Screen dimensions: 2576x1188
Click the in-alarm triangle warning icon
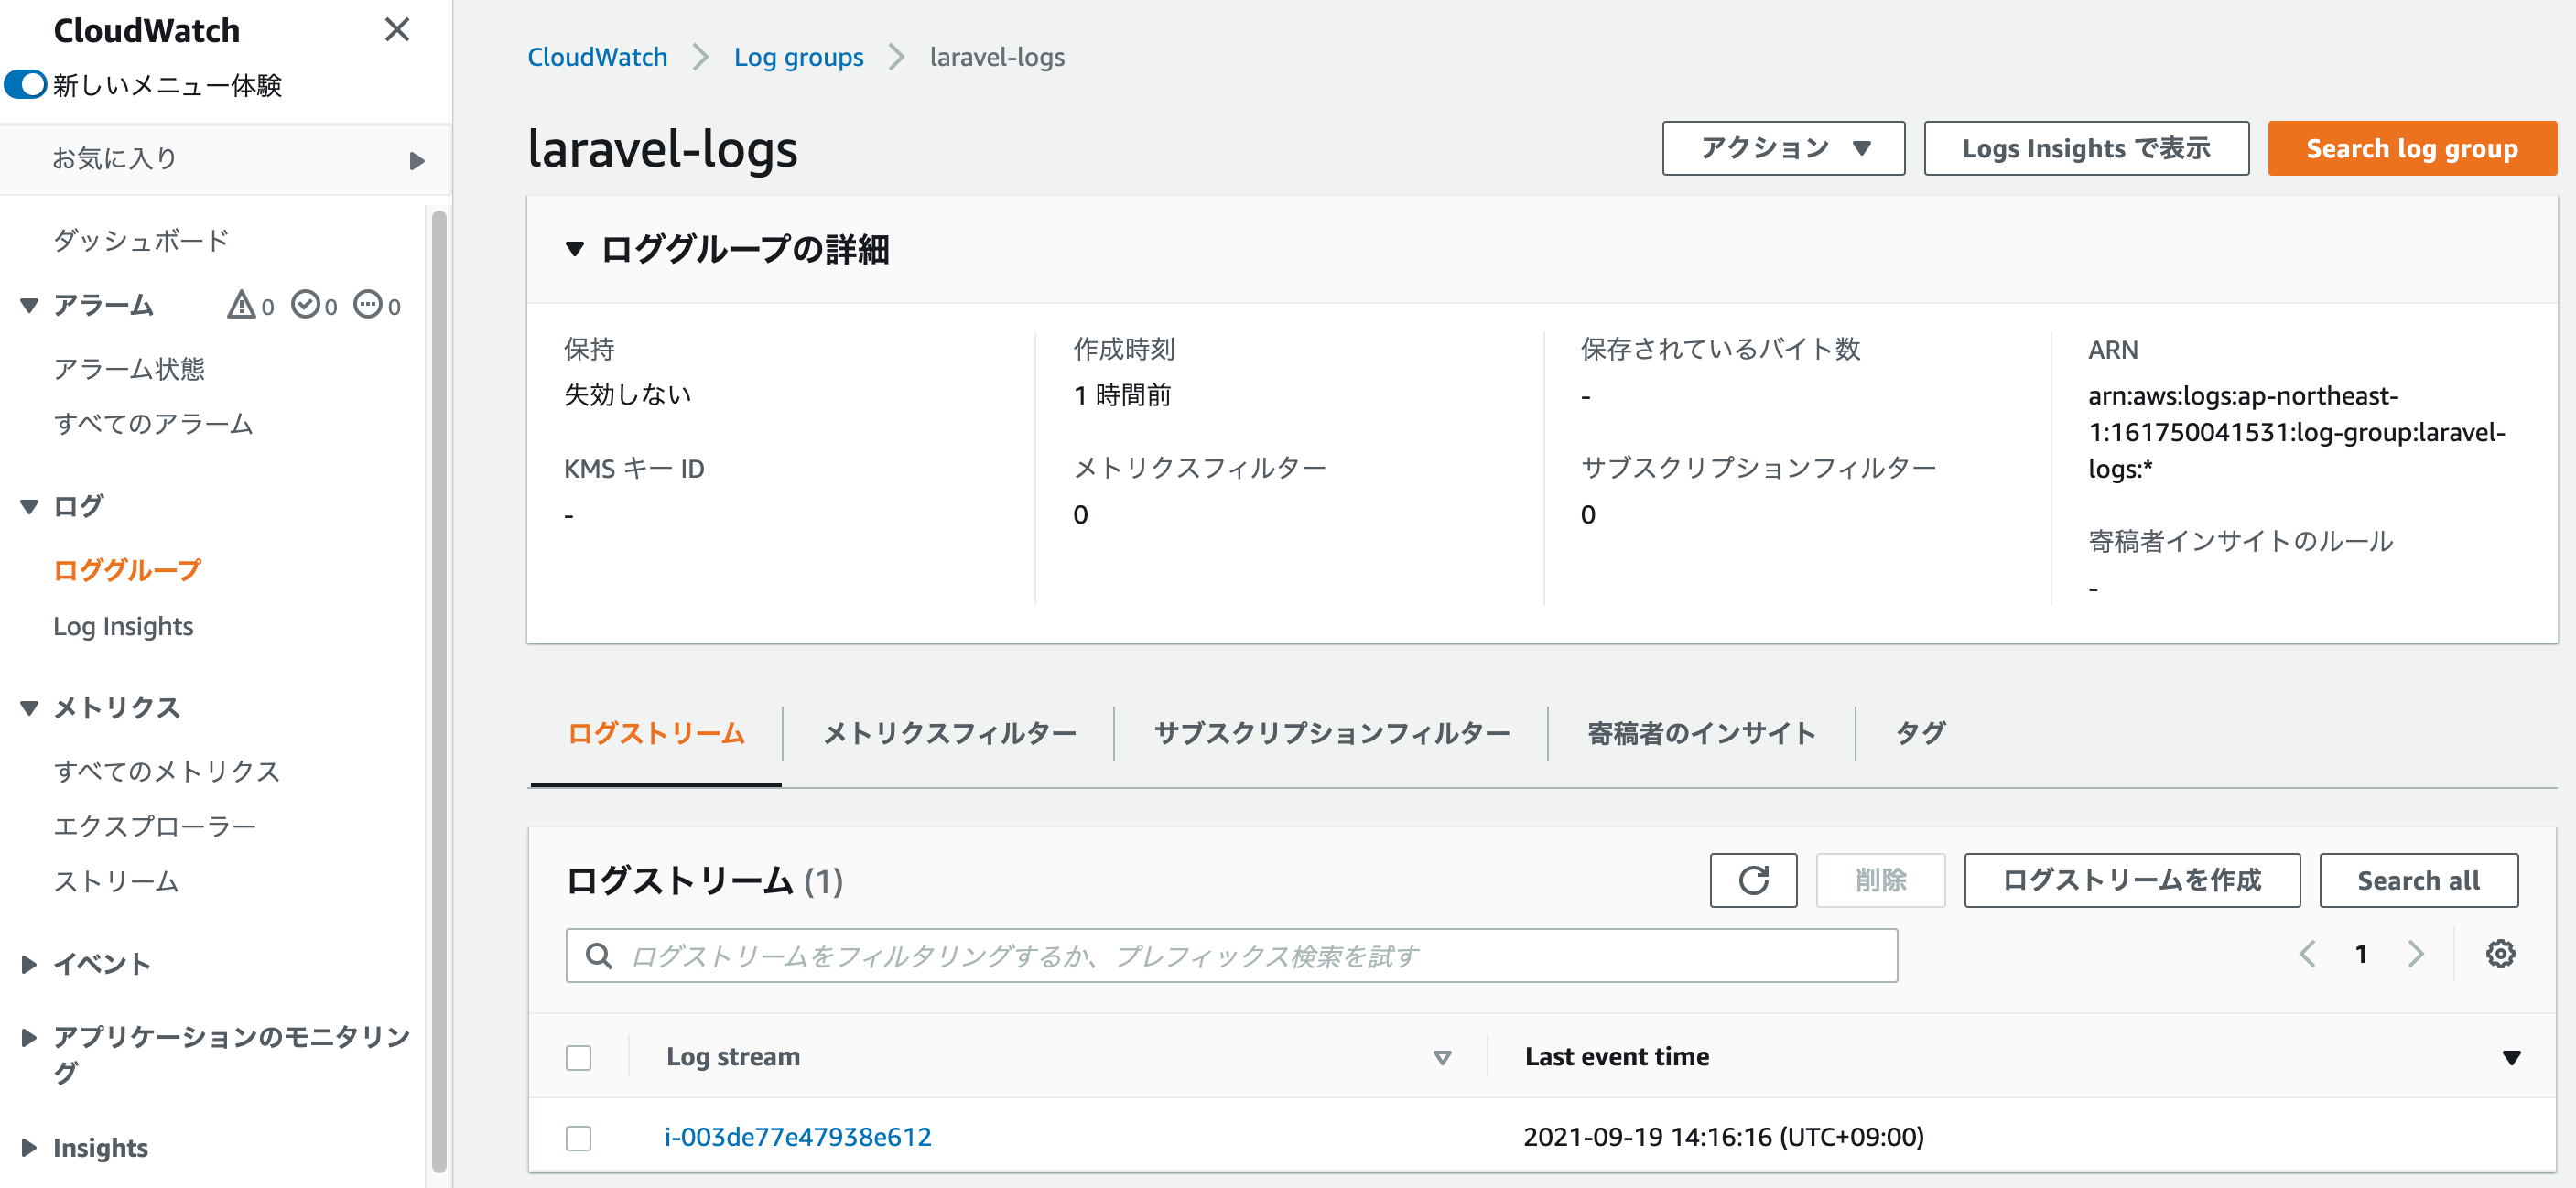tap(241, 304)
